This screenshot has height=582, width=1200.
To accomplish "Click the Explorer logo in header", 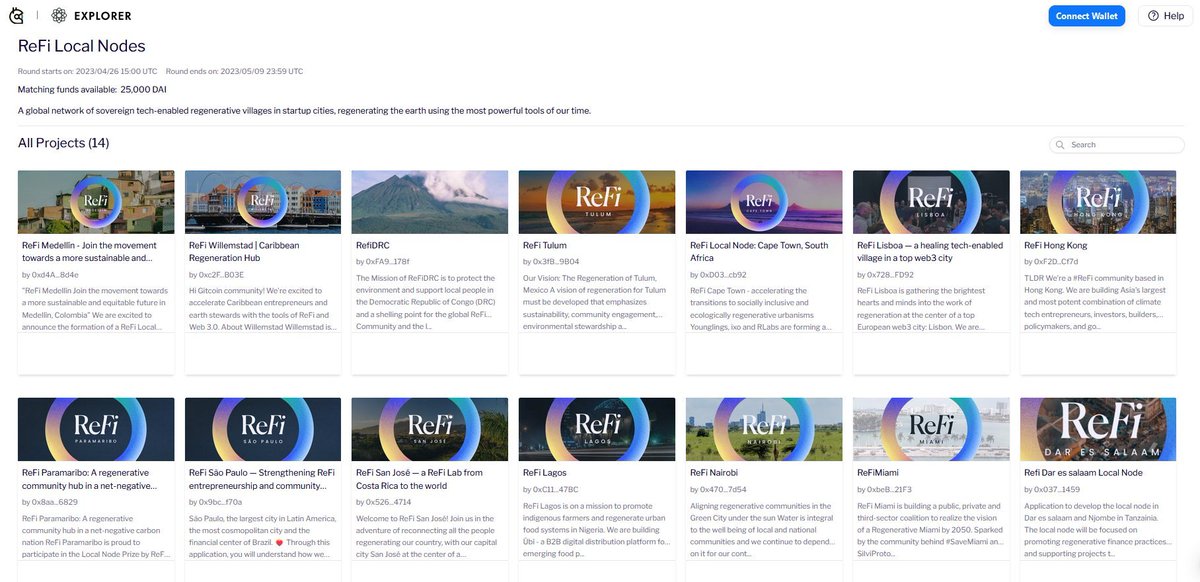I will pyautogui.click(x=91, y=15).
